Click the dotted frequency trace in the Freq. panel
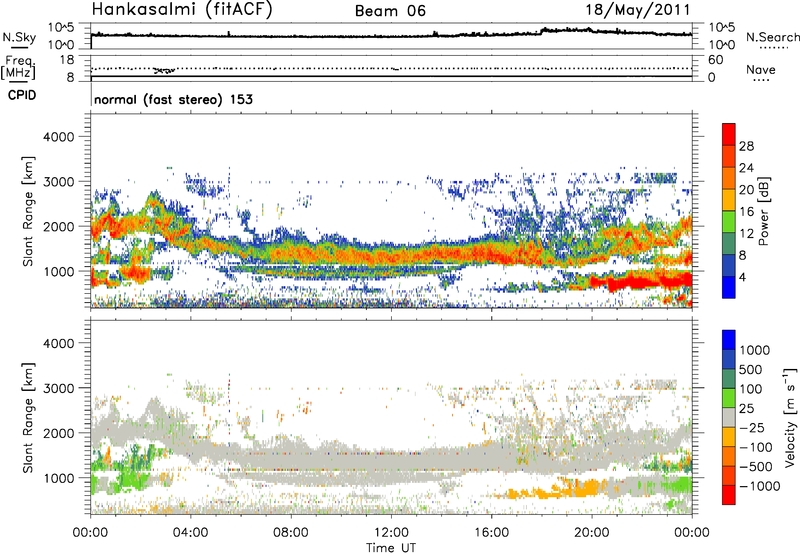Viewport: 800px width, 554px height. (x=391, y=68)
